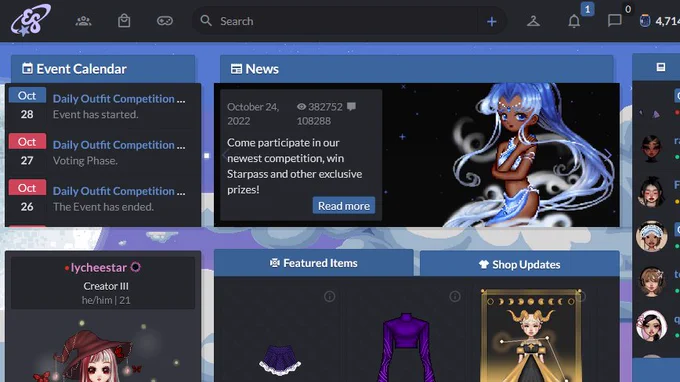Select the gold constellation outfit item
The image size is (680, 382).
pyautogui.click(x=531, y=335)
